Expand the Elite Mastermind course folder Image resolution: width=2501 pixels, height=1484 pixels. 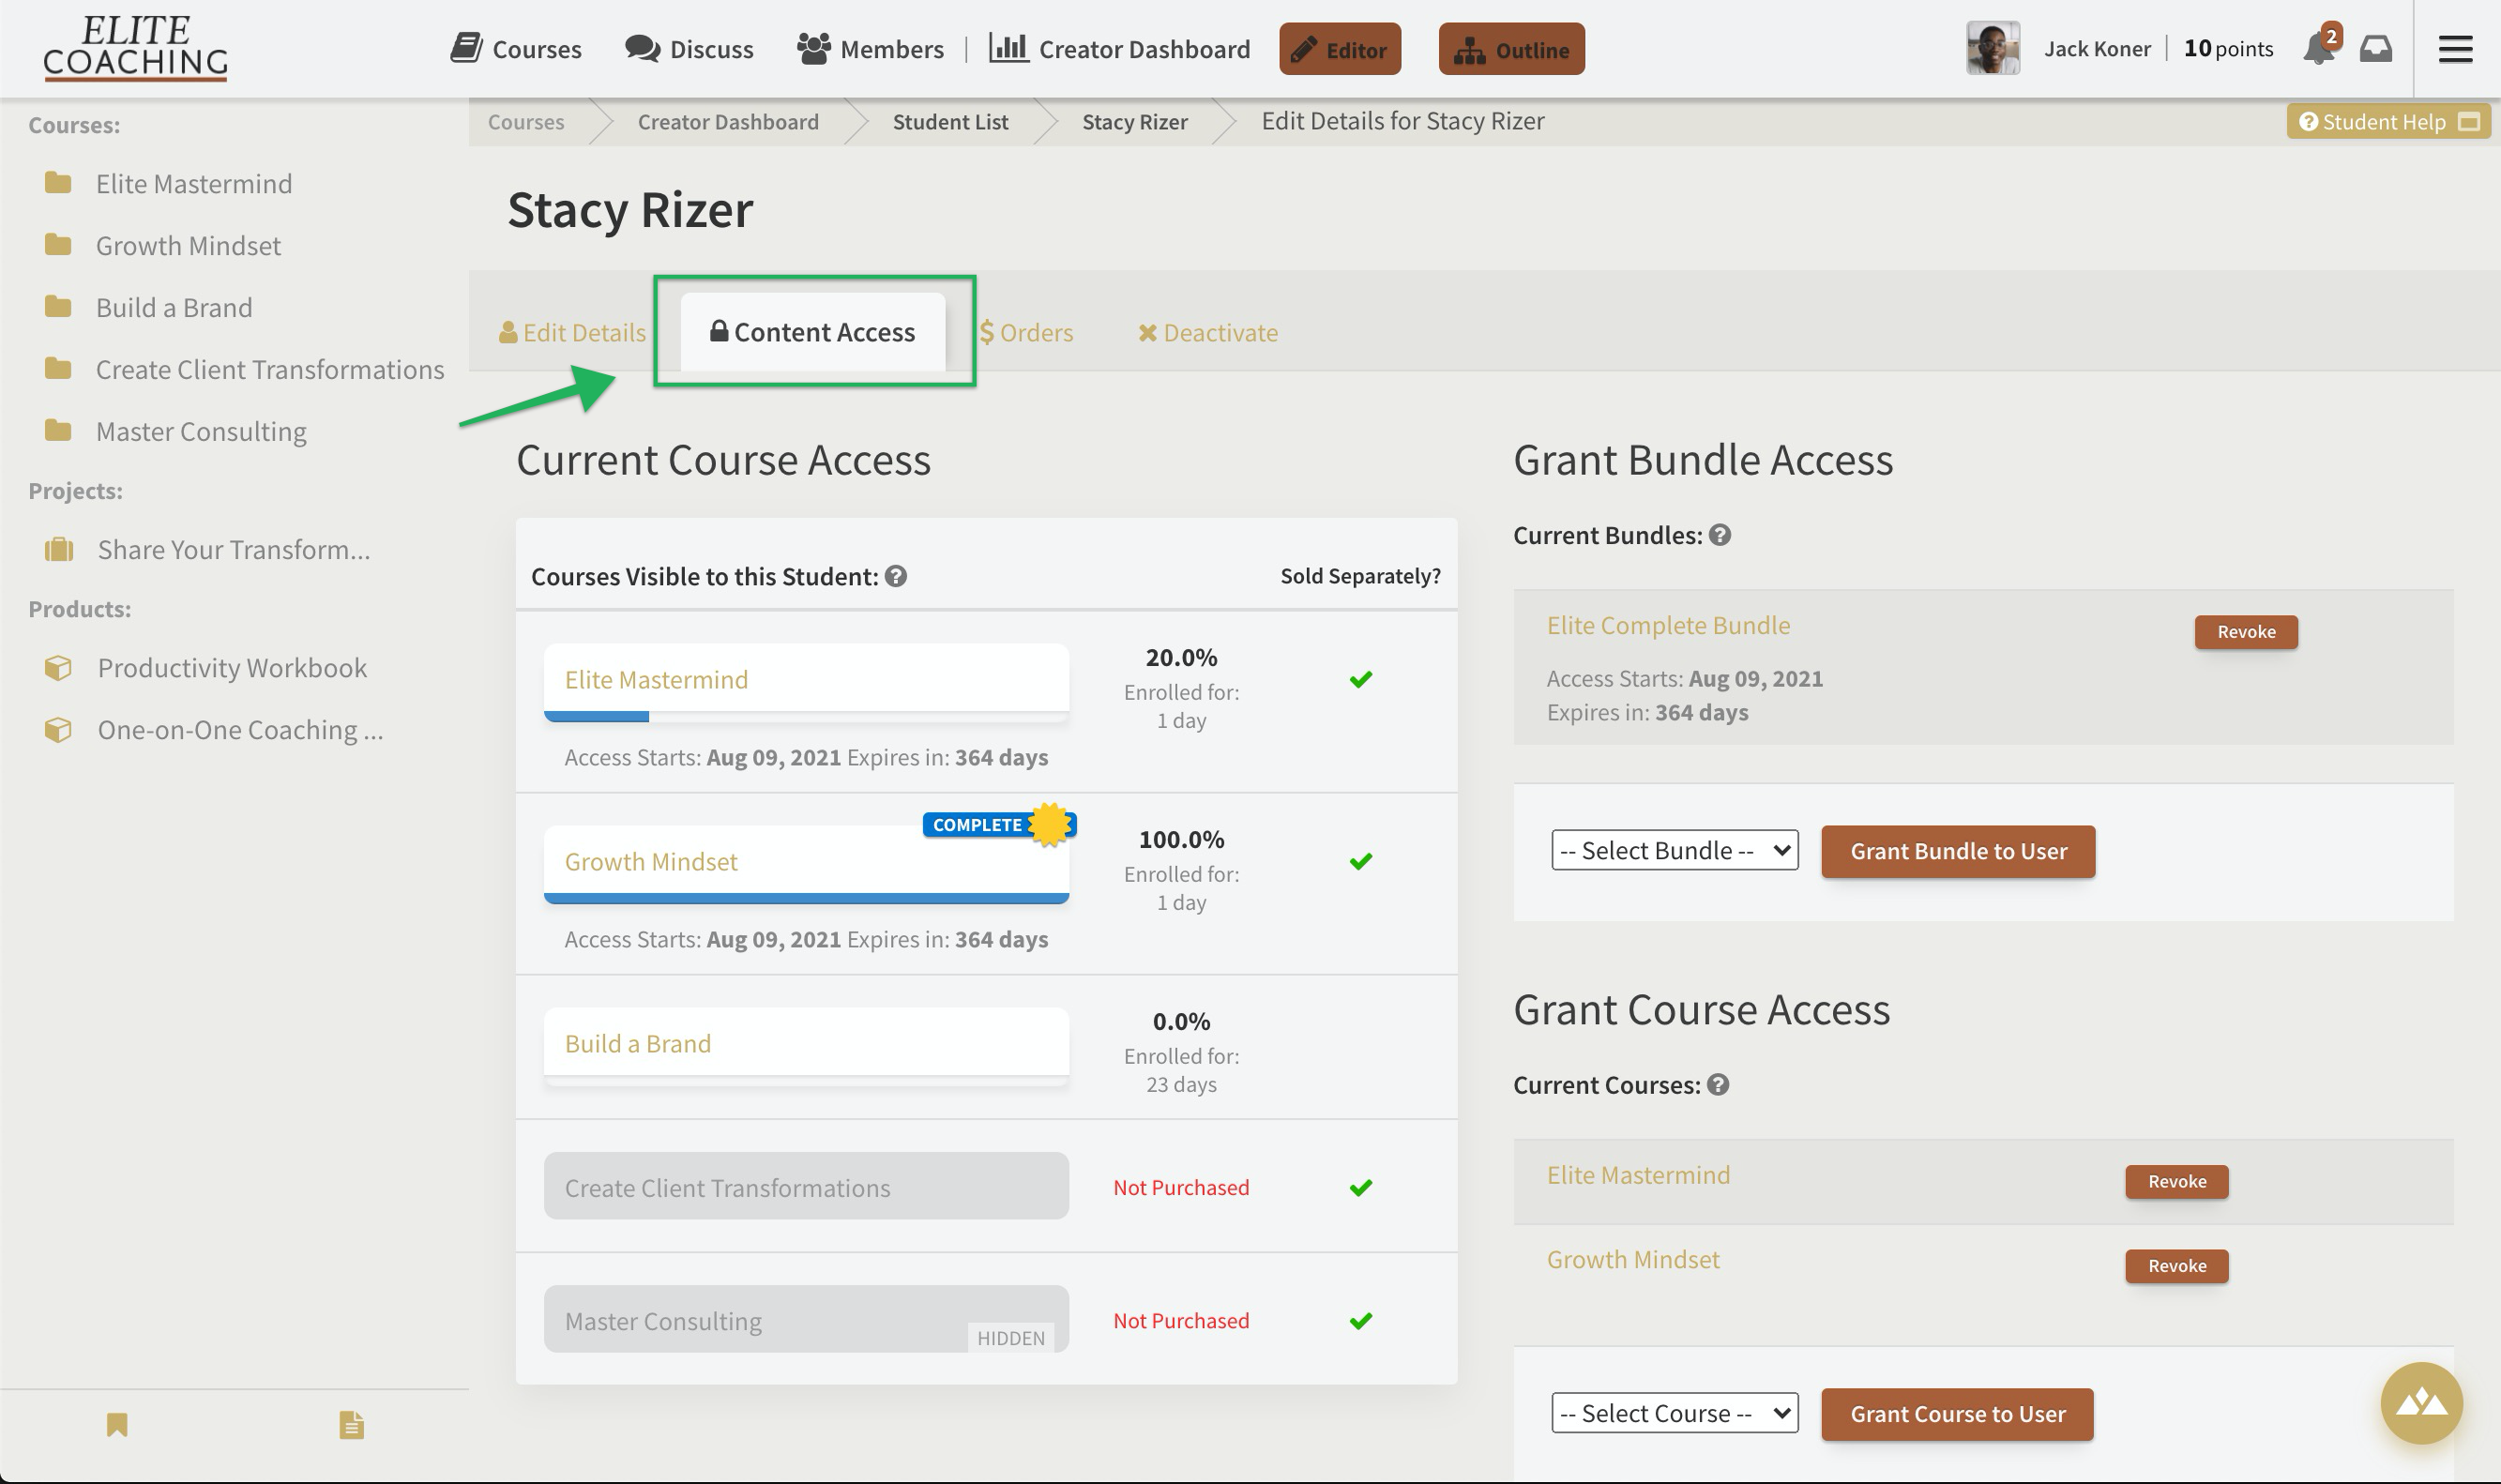[59, 183]
